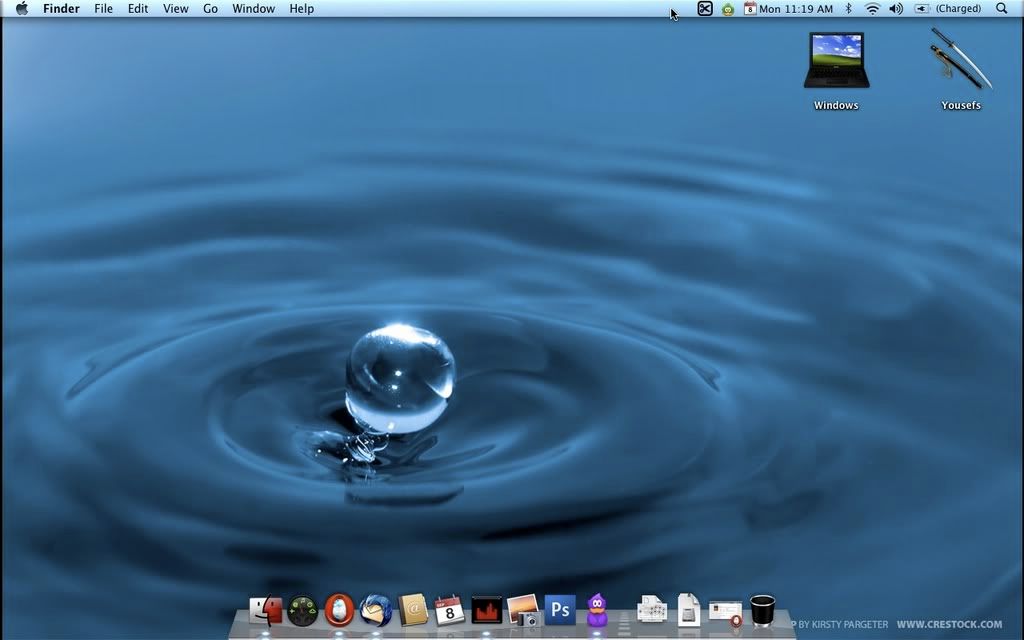Click the Windows desktop icon label

tap(836, 105)
